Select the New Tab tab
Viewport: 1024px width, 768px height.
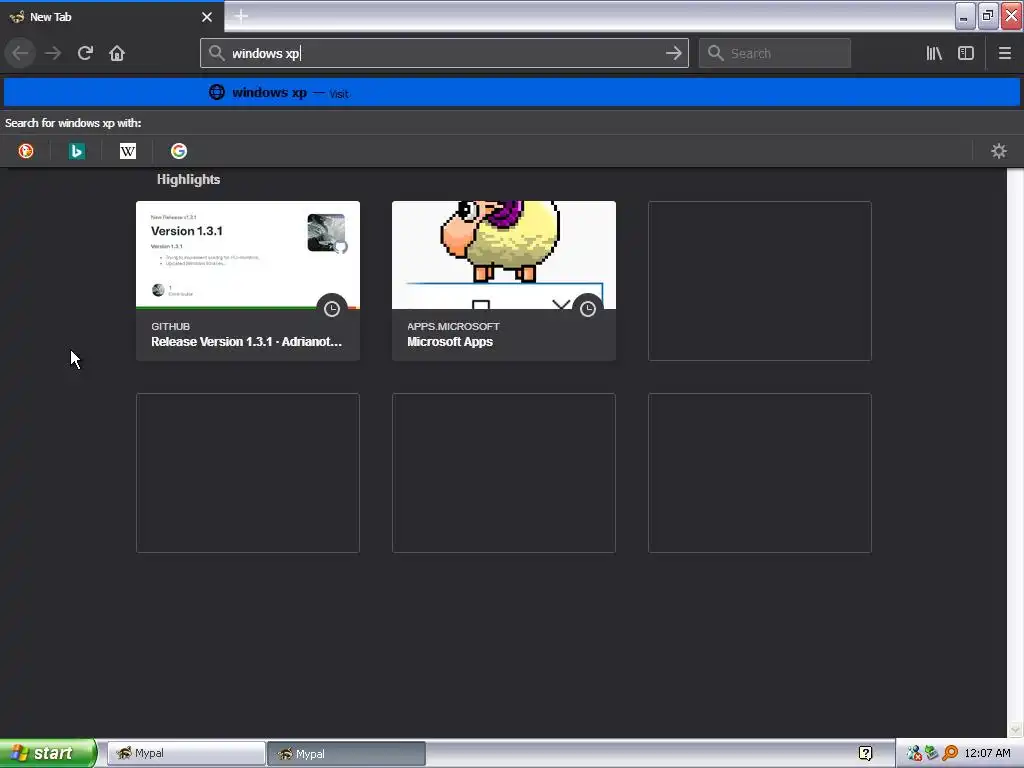click(x=111, y=17)
